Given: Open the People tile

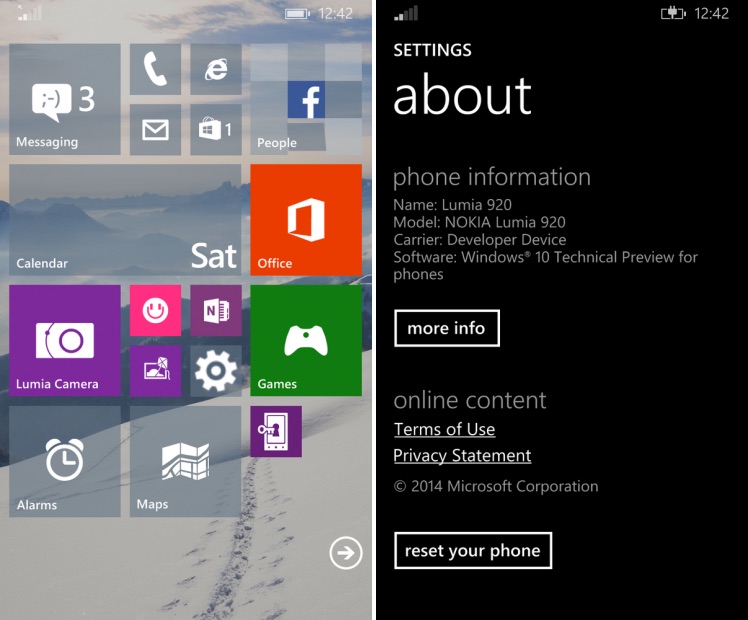Looking at the screenshot, I should [306, 99].
